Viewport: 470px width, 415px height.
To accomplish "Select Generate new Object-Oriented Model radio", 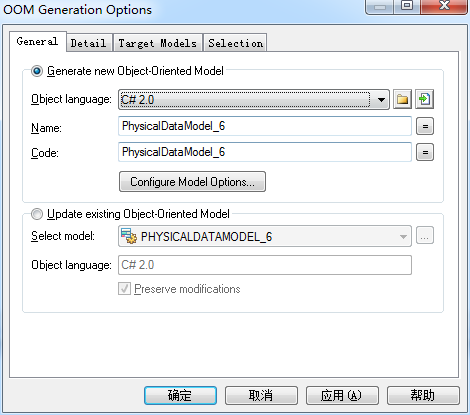I will (37, 71).
